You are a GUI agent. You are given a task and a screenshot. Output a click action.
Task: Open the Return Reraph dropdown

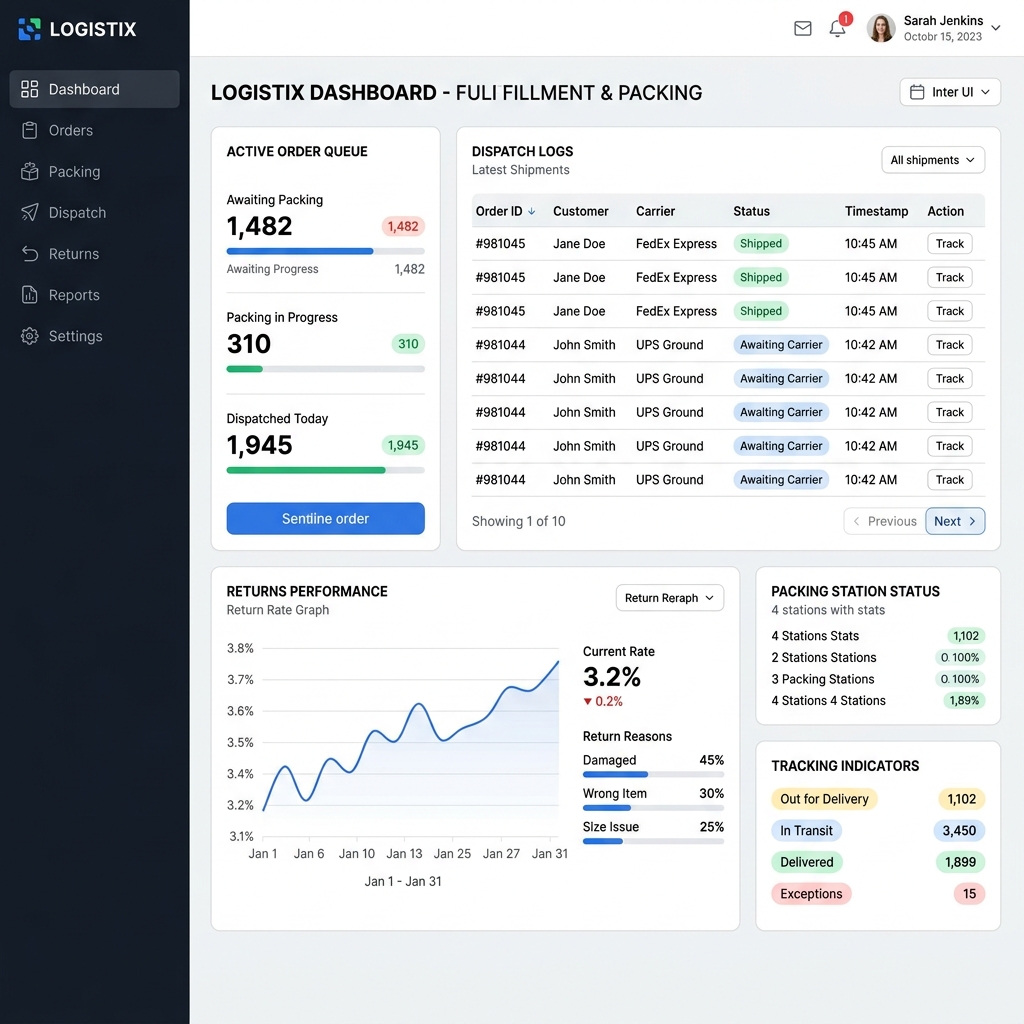tap(669, 598)
